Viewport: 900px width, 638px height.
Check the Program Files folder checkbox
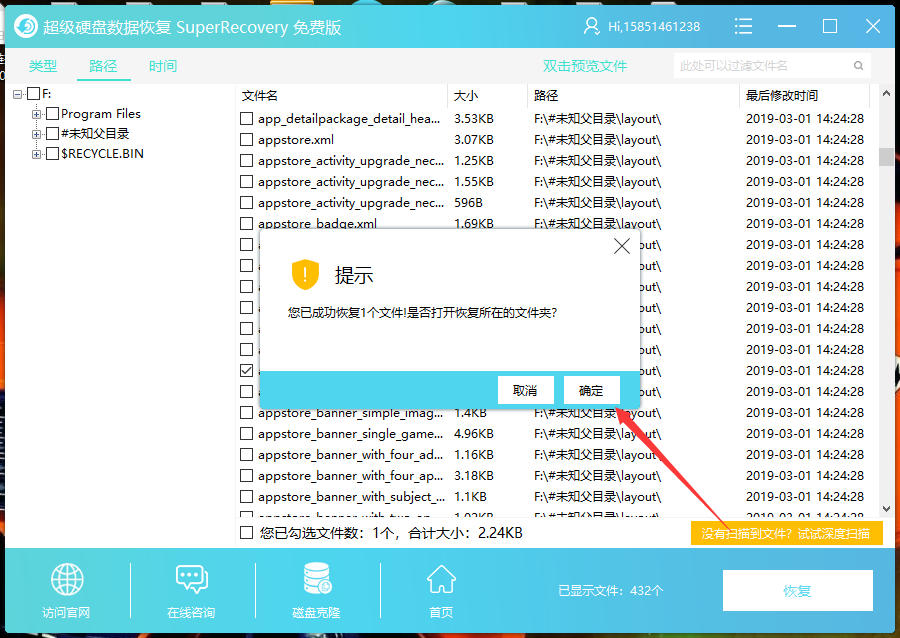coord(52,114)
